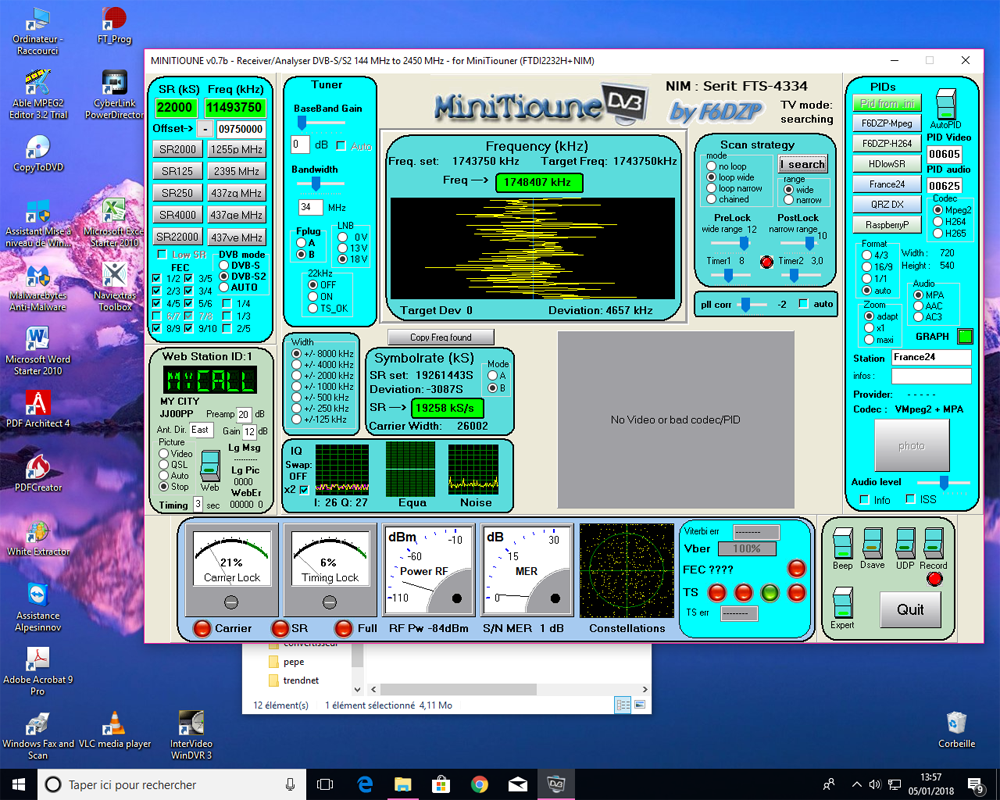Select Assistance Alpesinnov desktop icon

pyautogui.click(x=38, y=607)
